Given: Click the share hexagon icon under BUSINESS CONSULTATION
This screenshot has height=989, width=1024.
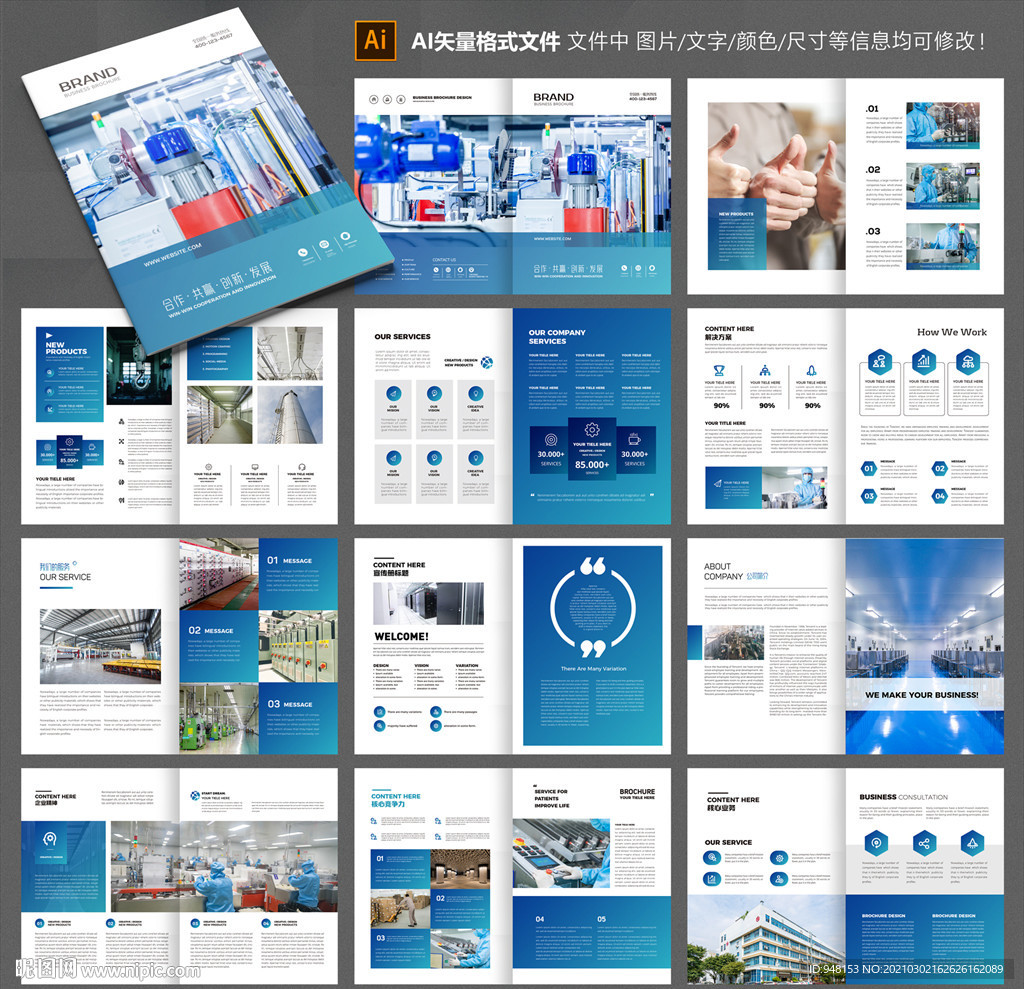Looking at the screenshot, I should tap(924, 843).
